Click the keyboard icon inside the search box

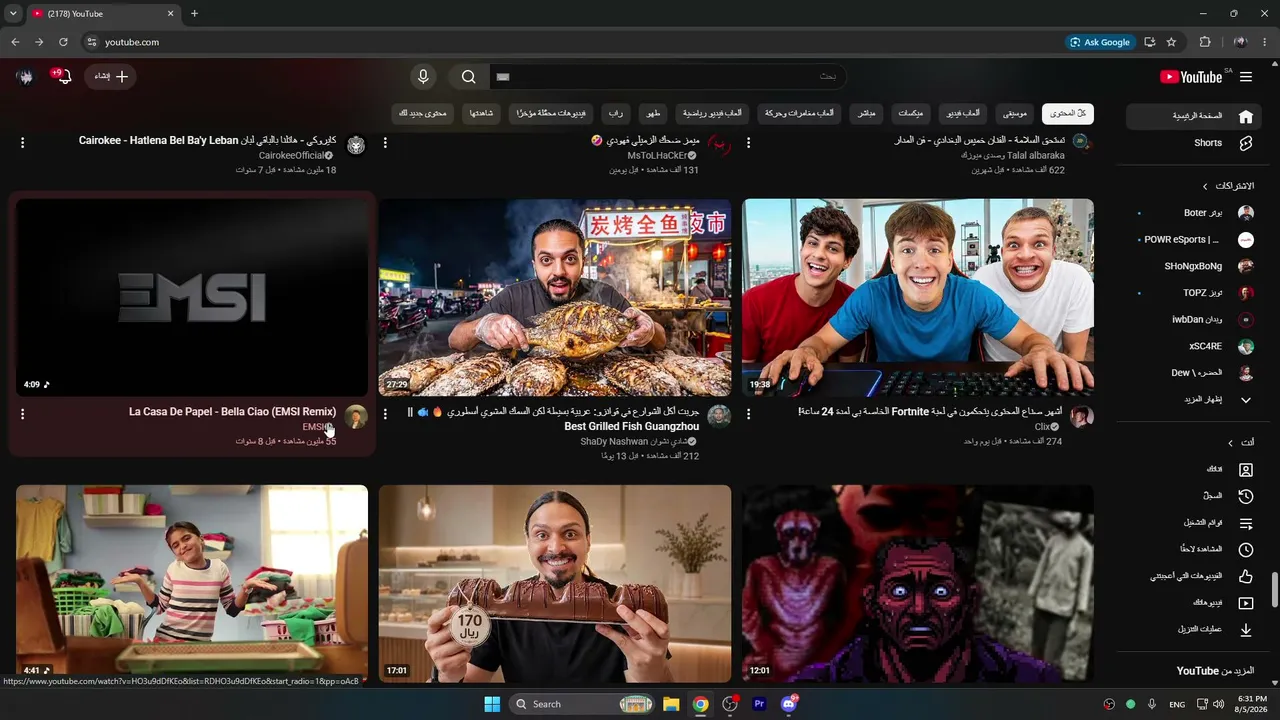(503, 77)
